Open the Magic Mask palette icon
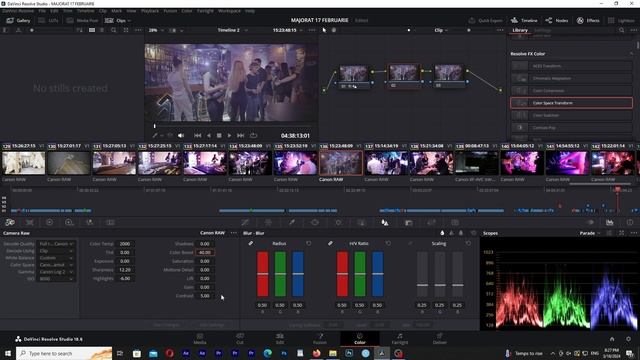The width and height of the screenshot is (640, 360). click(362, 222)
